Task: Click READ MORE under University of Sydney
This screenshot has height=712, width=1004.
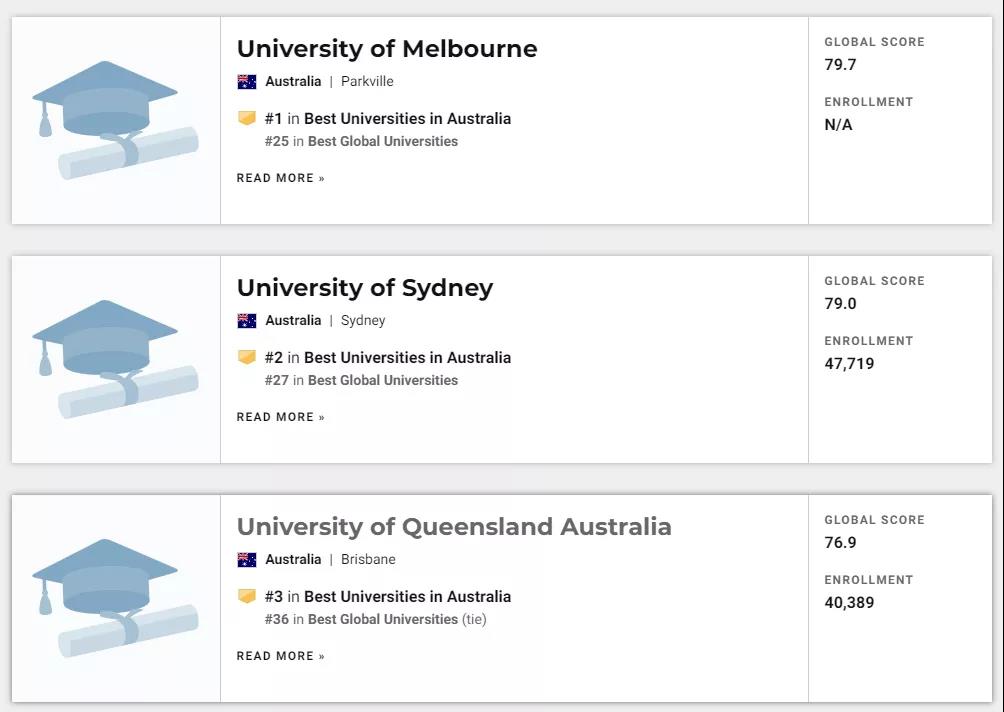Action: click(280, 417)
